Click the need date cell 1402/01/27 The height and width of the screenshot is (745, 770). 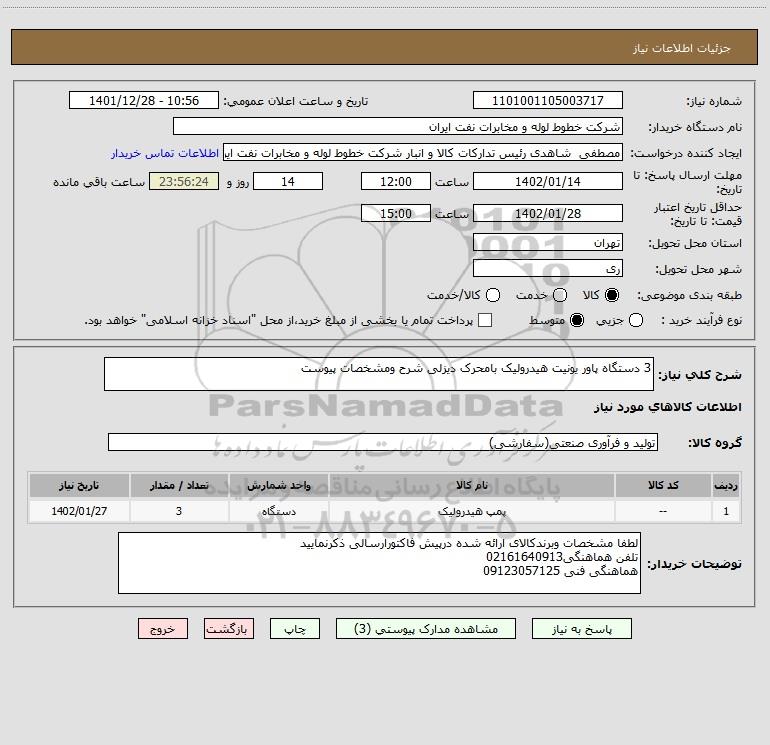pos(79,511)
